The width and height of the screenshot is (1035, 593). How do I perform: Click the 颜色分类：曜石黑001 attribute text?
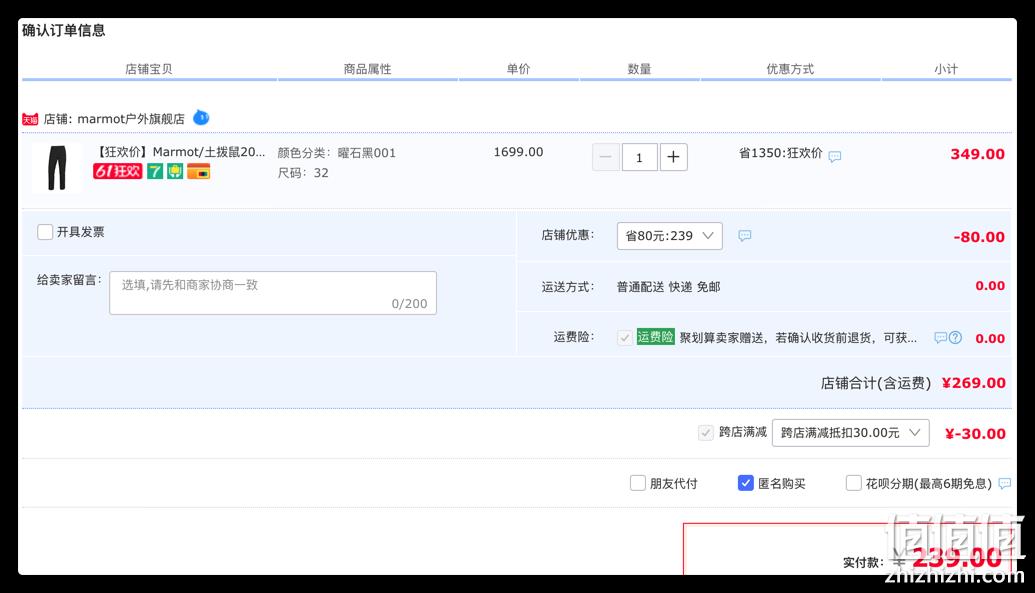tap(337, 153)
